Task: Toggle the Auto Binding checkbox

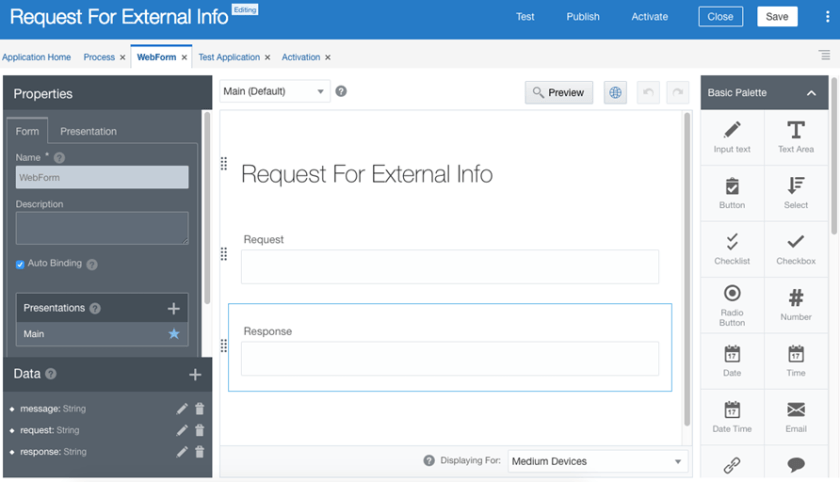Action: pos(20,264)
